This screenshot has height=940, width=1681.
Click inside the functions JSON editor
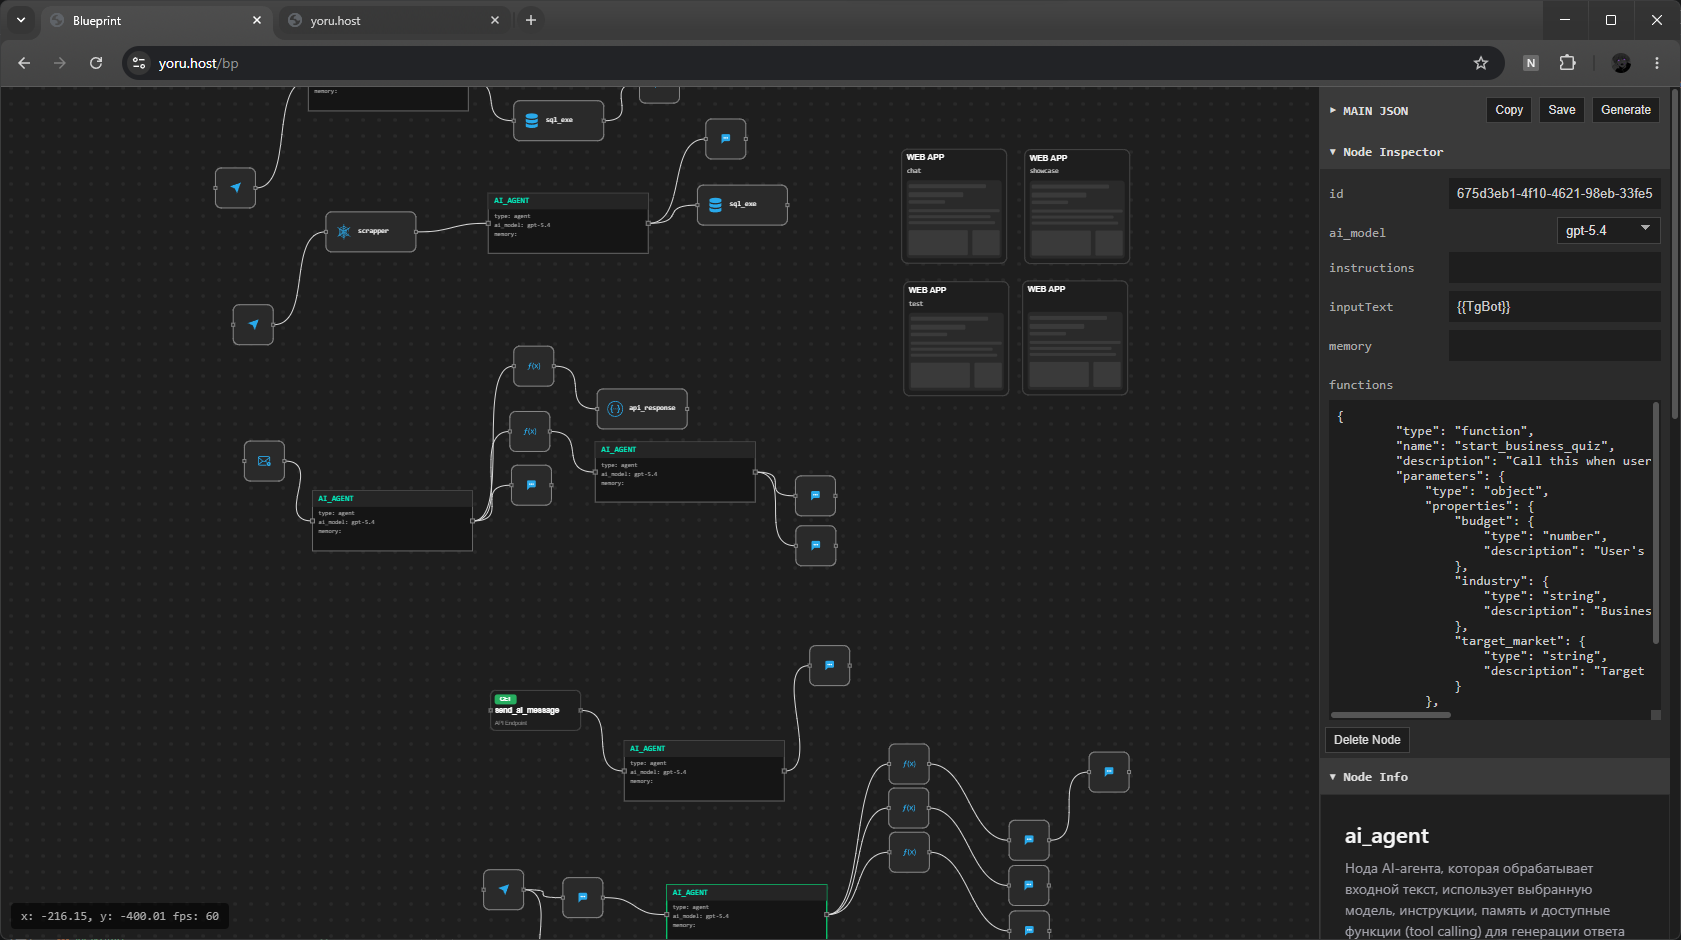coord(1490,555)
